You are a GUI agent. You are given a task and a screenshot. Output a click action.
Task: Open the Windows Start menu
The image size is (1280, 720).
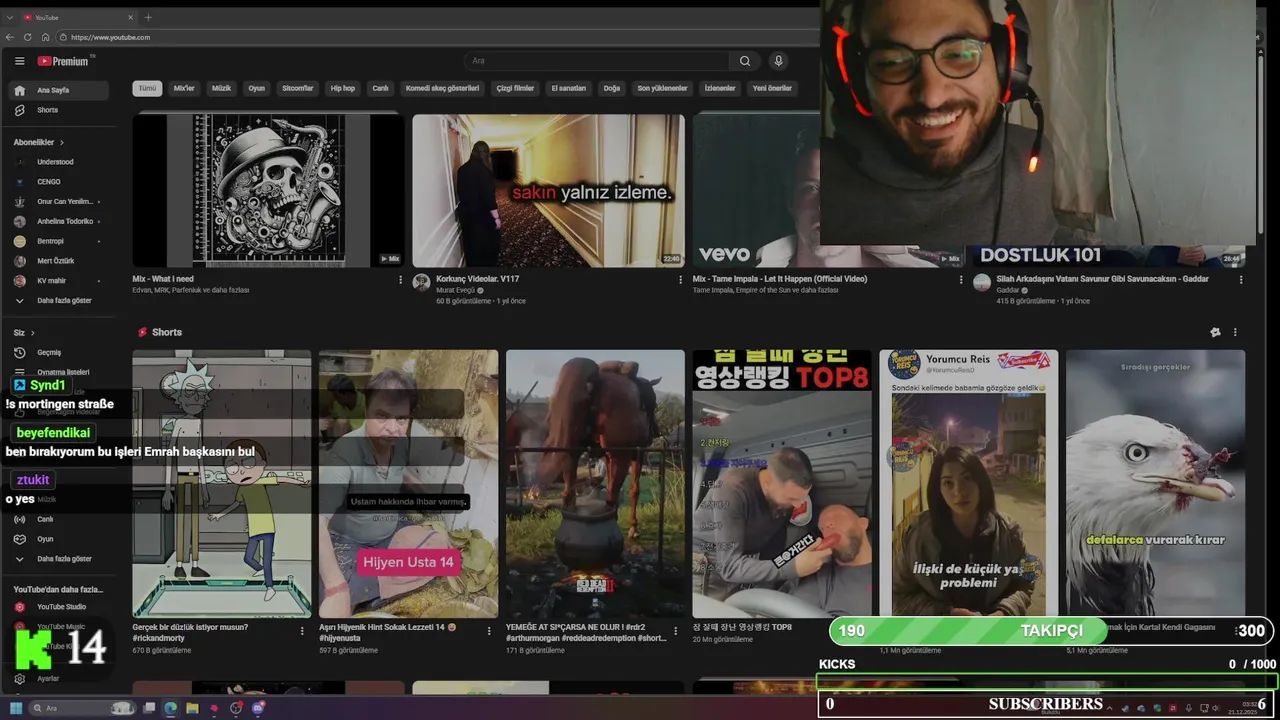pos(16,708)
